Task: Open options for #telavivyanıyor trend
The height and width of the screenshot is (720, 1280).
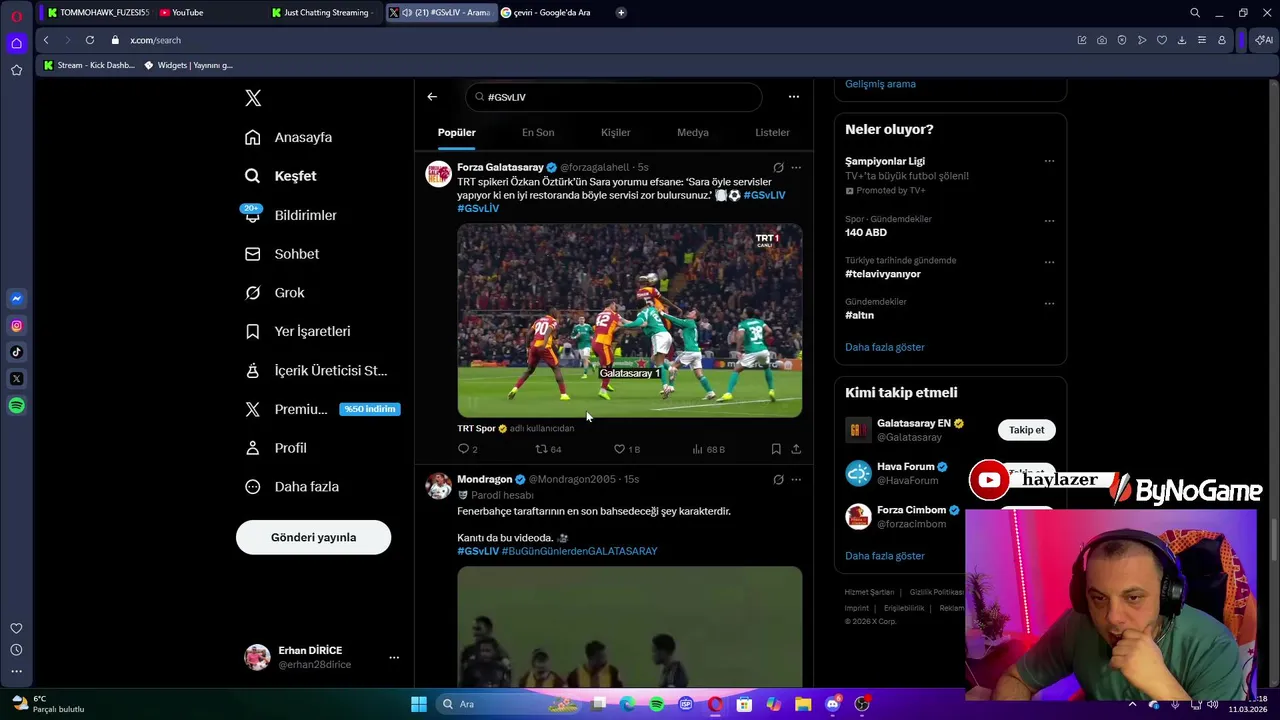Action: [1049, 262]
